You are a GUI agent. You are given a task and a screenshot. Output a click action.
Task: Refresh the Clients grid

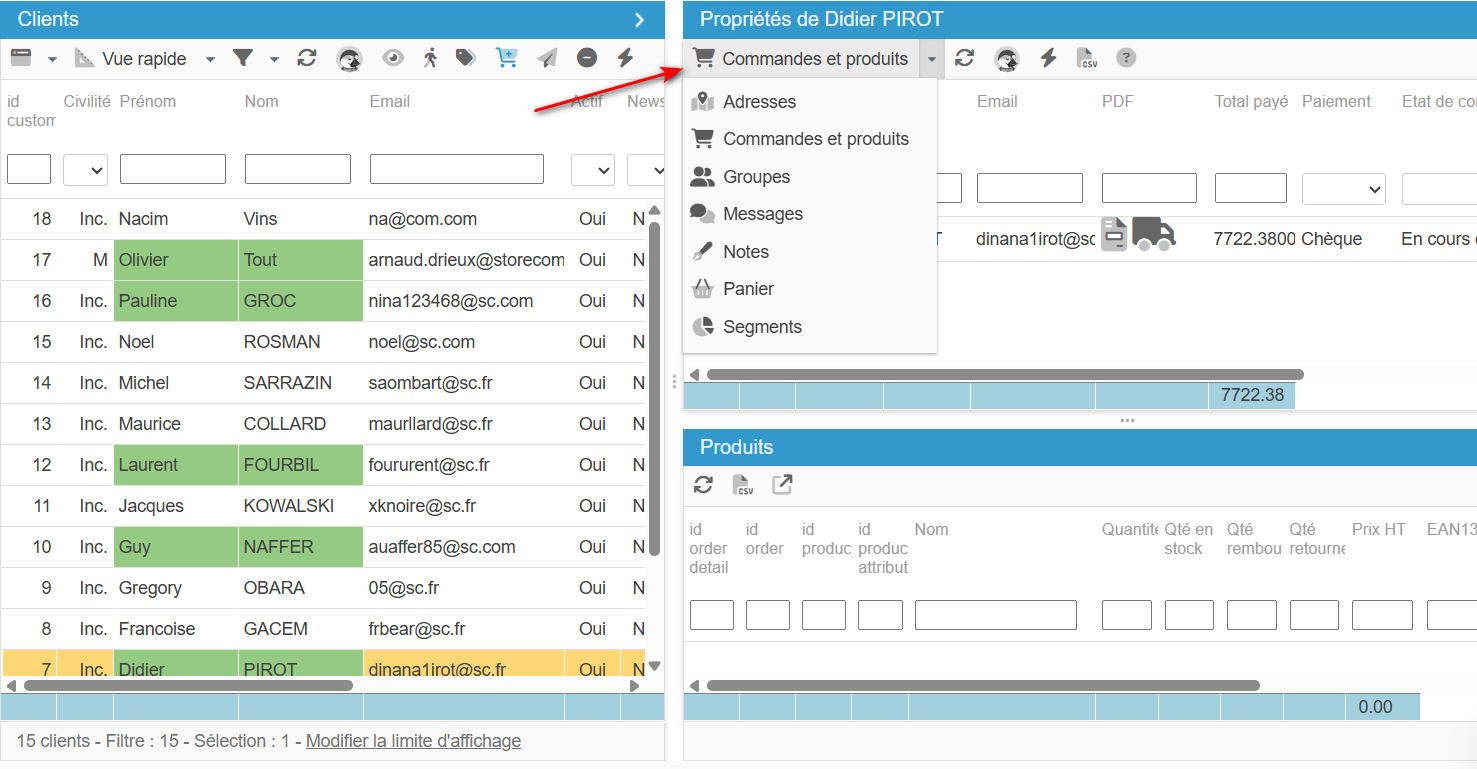307,58
